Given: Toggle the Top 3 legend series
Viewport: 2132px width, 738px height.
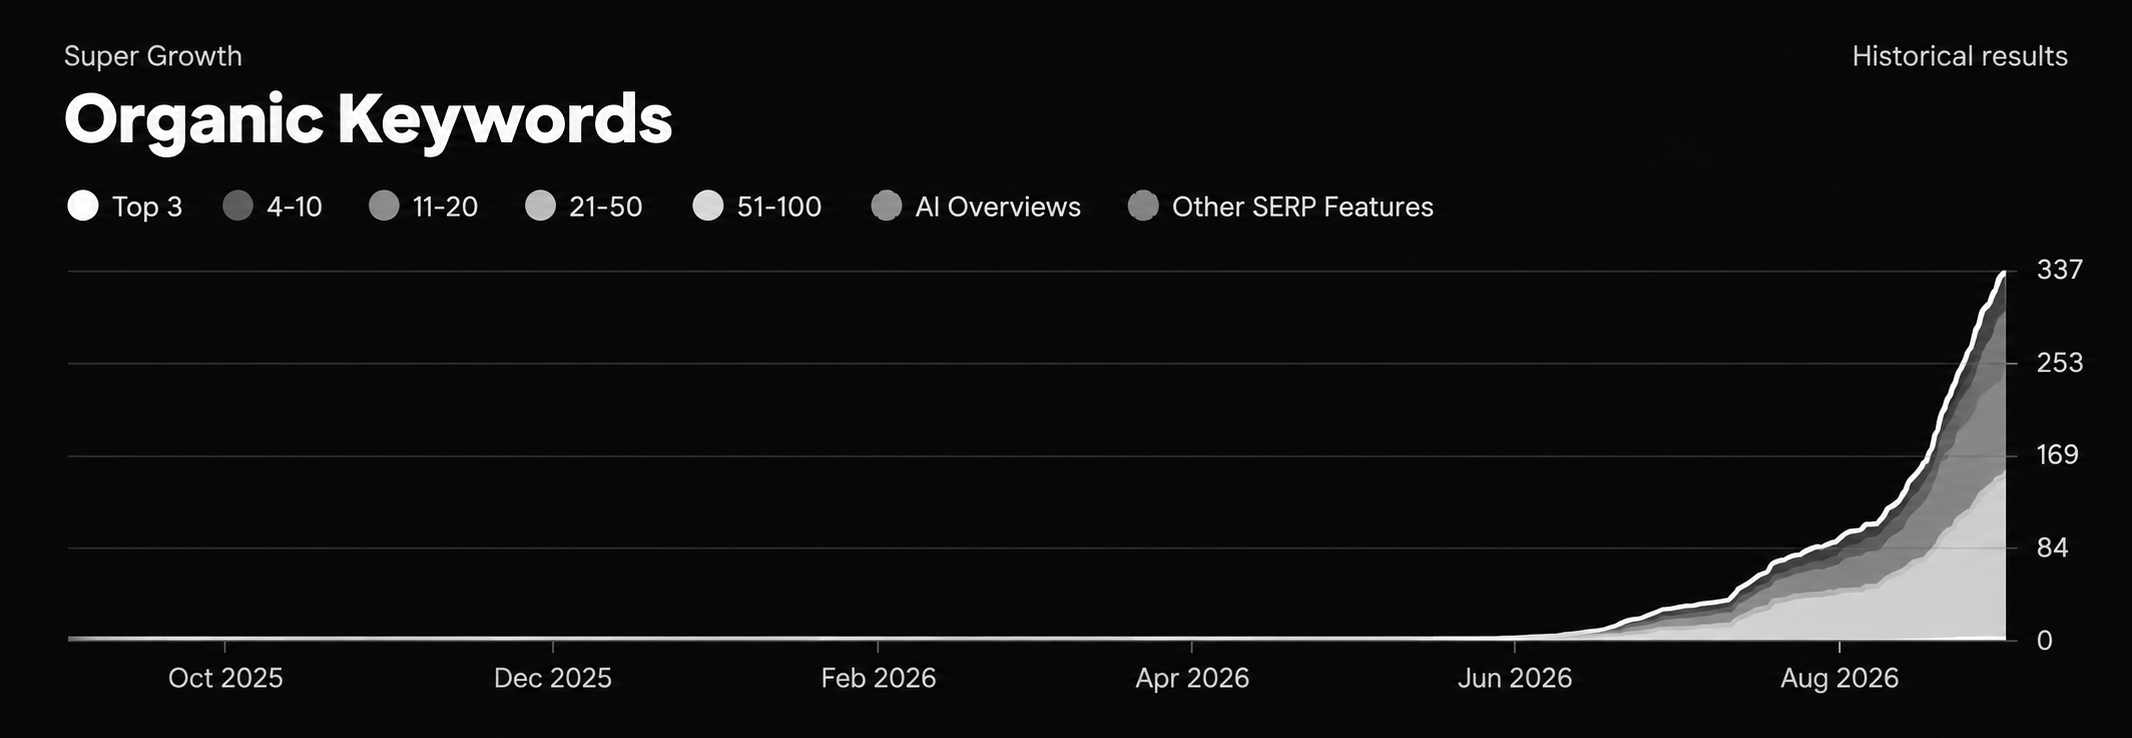Looking at the screenshot, I should (125, 207).
